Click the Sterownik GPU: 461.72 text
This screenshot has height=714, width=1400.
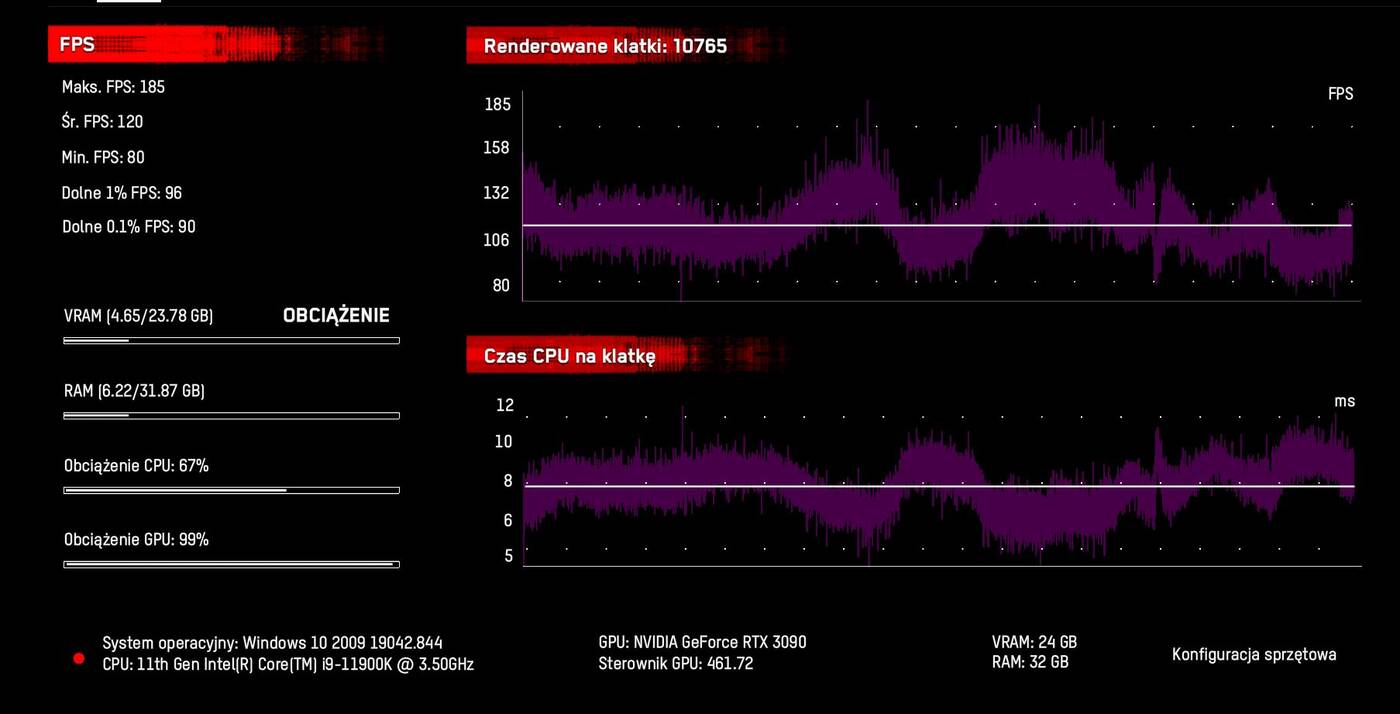675,663
